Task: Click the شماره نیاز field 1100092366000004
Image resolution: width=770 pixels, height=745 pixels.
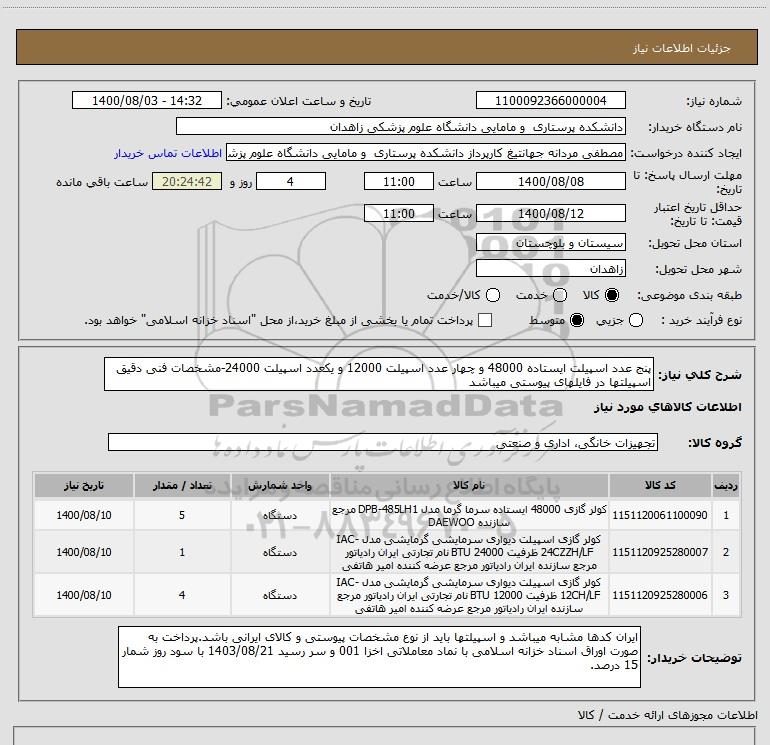Action: pyautogui.click(x=550, y=101)
